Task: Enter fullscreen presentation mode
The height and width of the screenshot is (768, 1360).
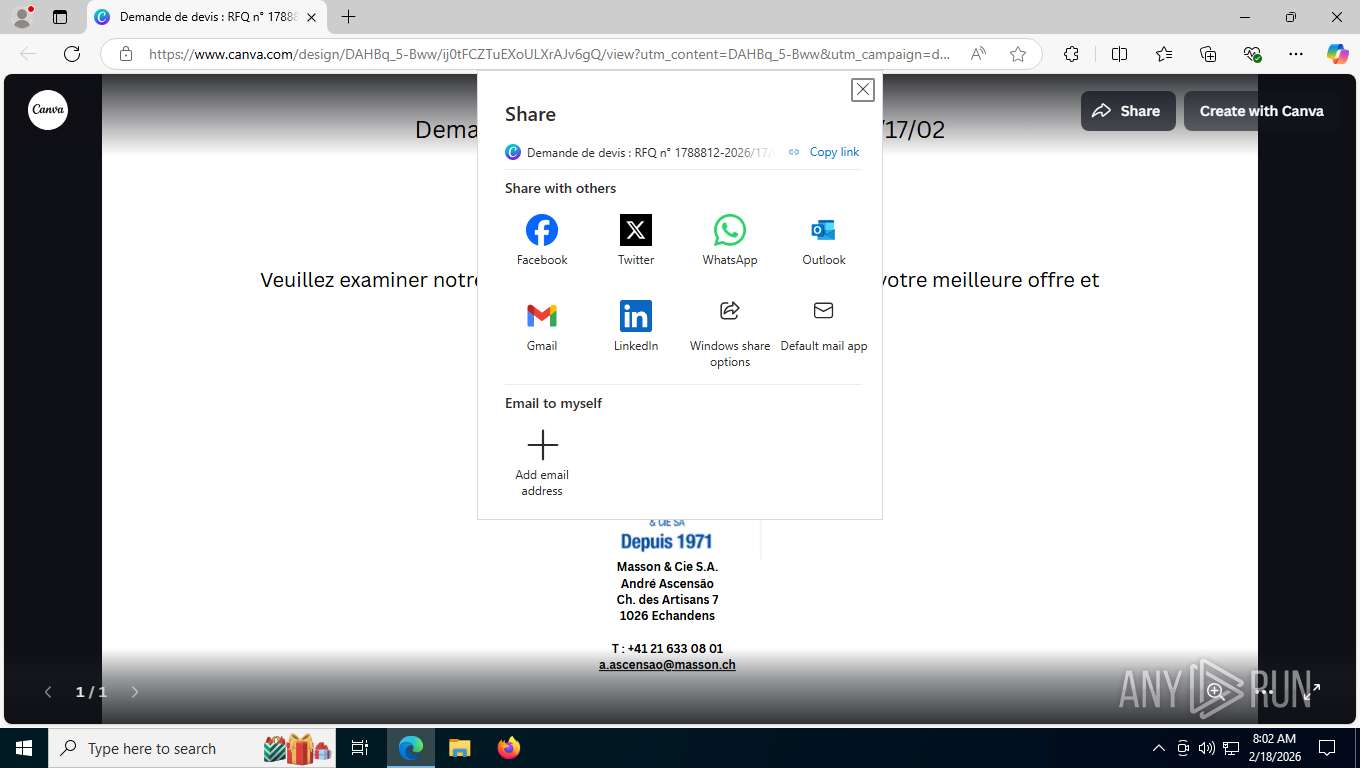Action: [x=1312, y=691]
